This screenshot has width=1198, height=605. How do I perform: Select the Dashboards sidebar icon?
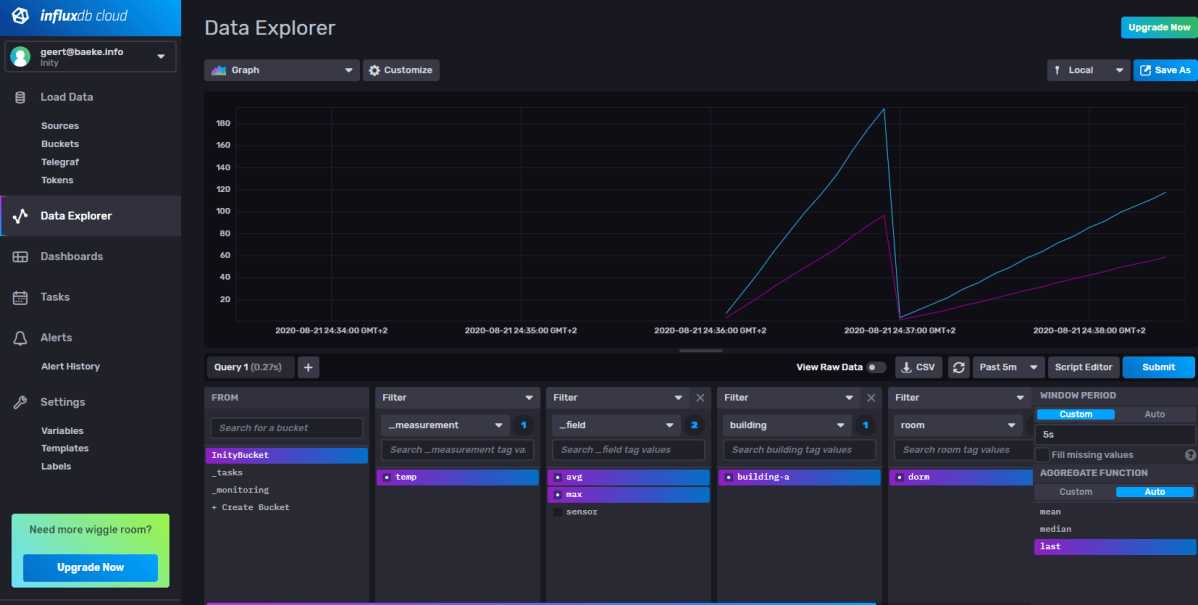(18, 256)
